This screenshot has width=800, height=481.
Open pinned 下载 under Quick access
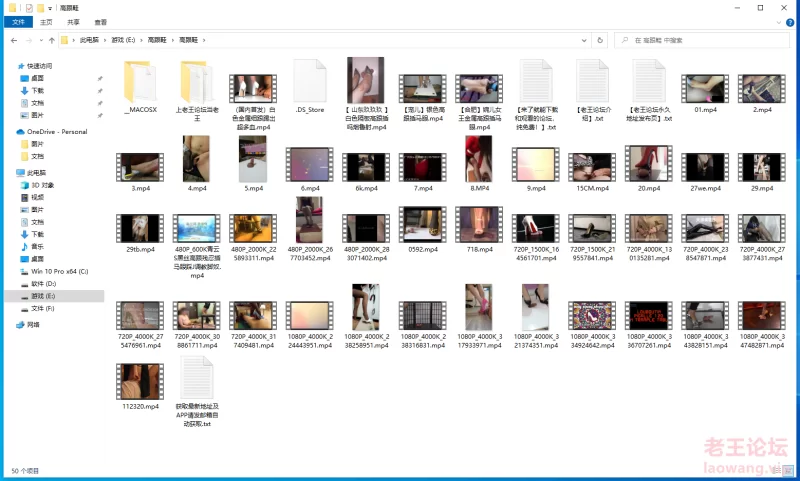tap(37, 90)
